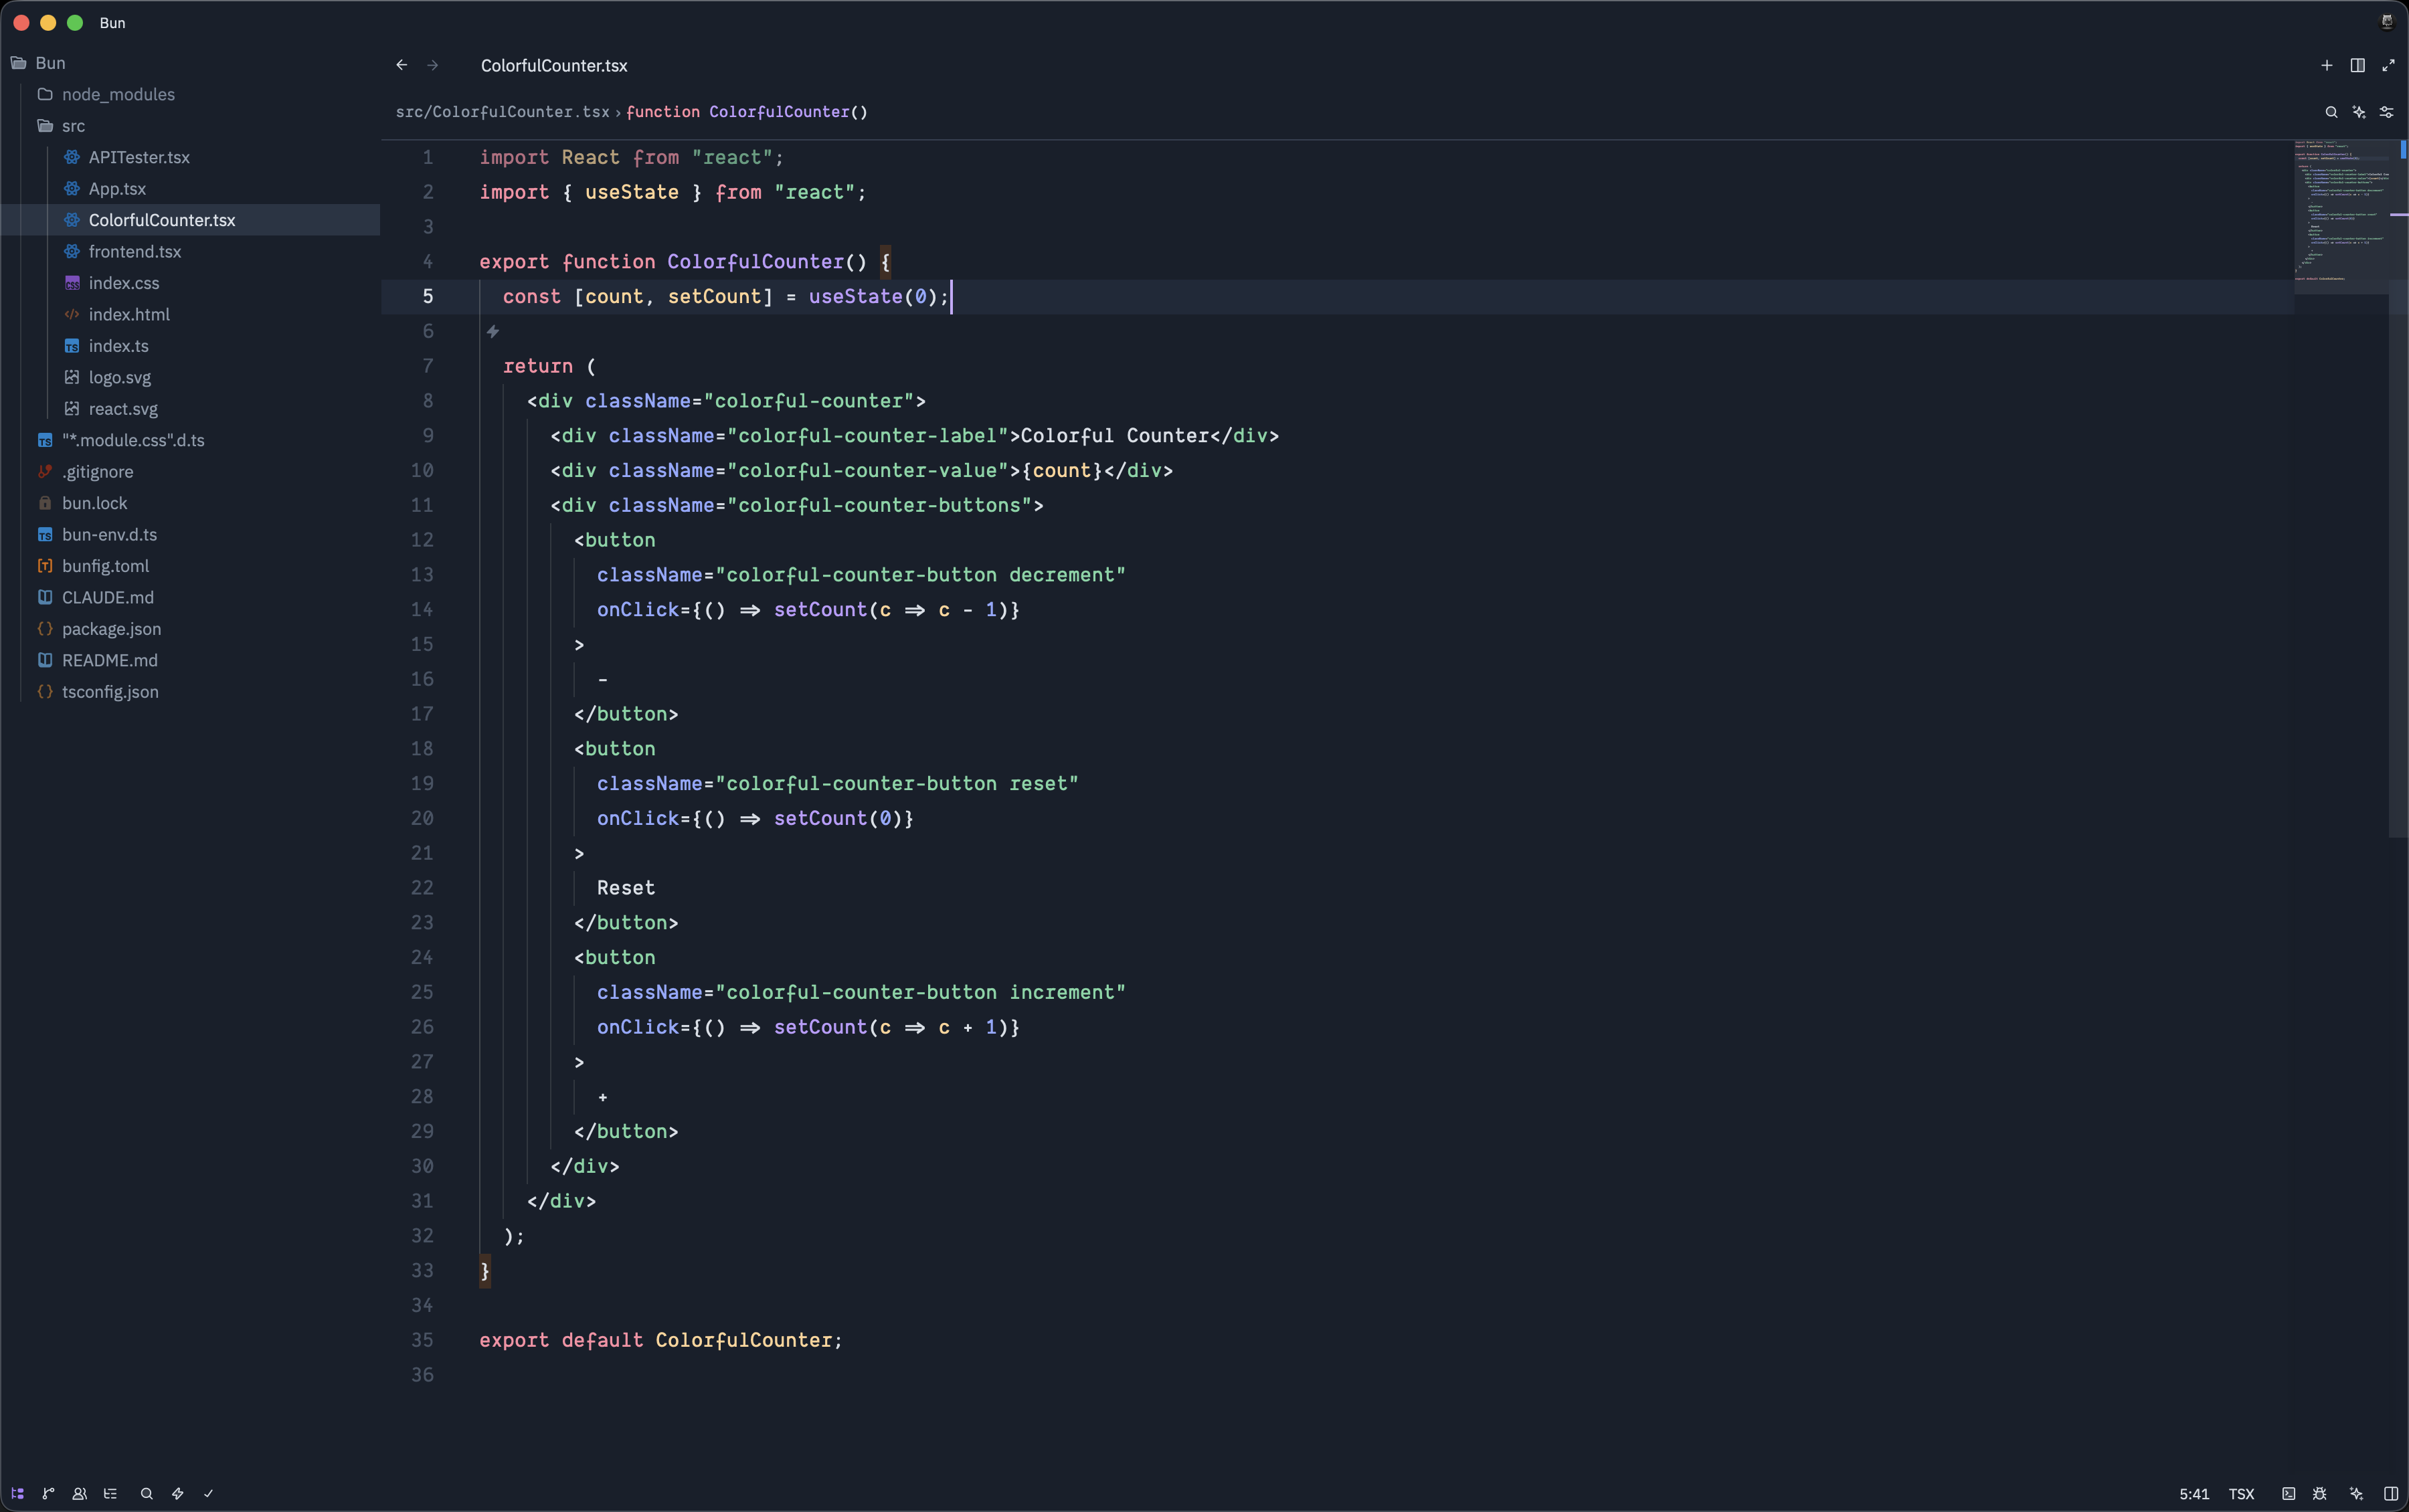Open the debugger bug icon
The image size is (2409, 1512).
click(x=2320, y=1493)
